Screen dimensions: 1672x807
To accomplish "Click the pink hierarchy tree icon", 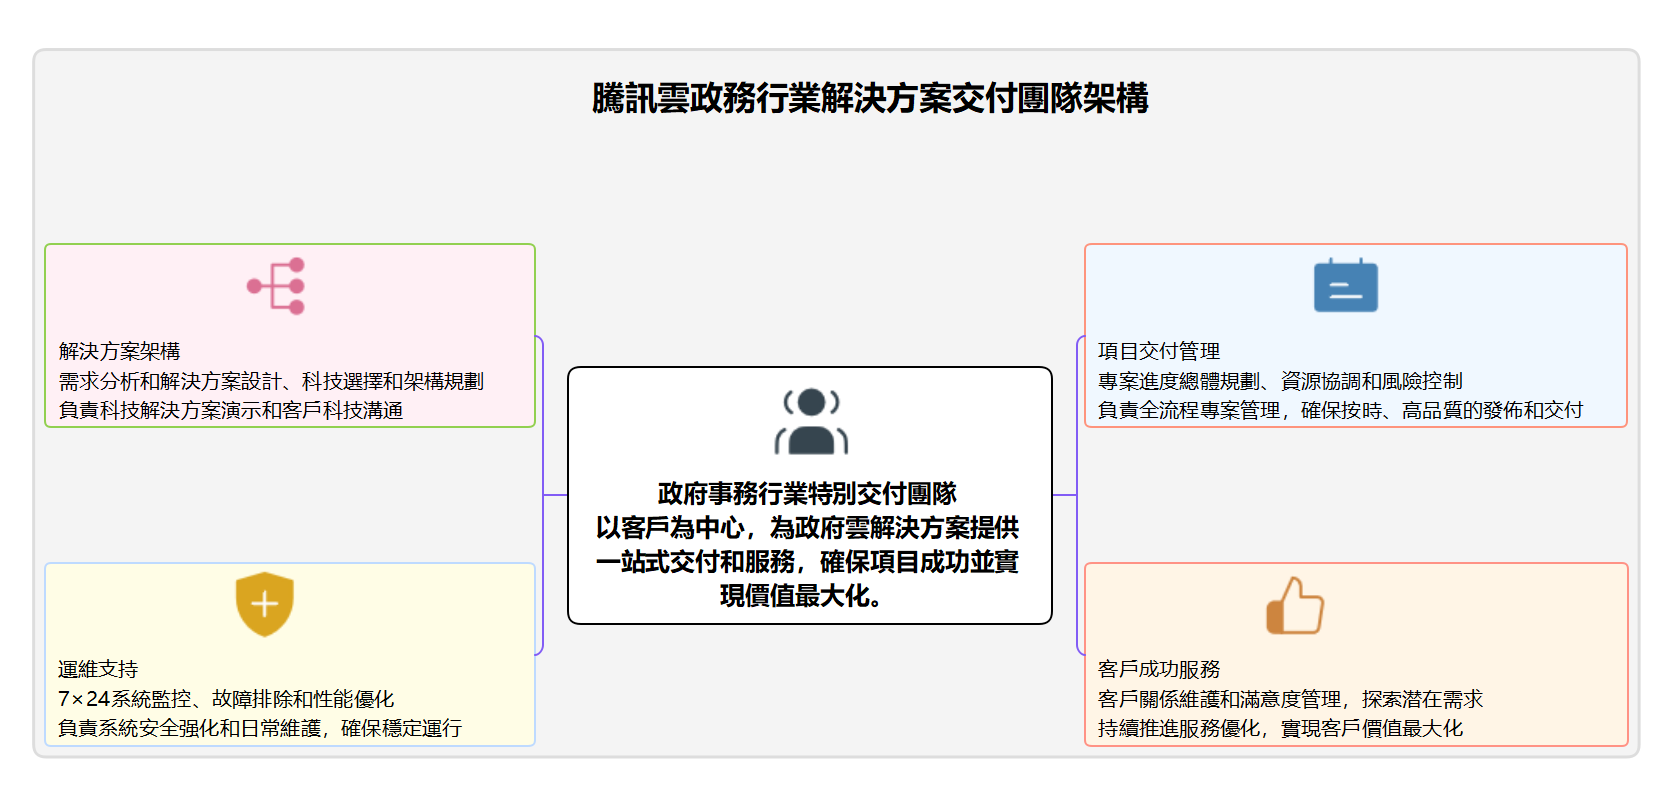I will click(x=276, y=286).
